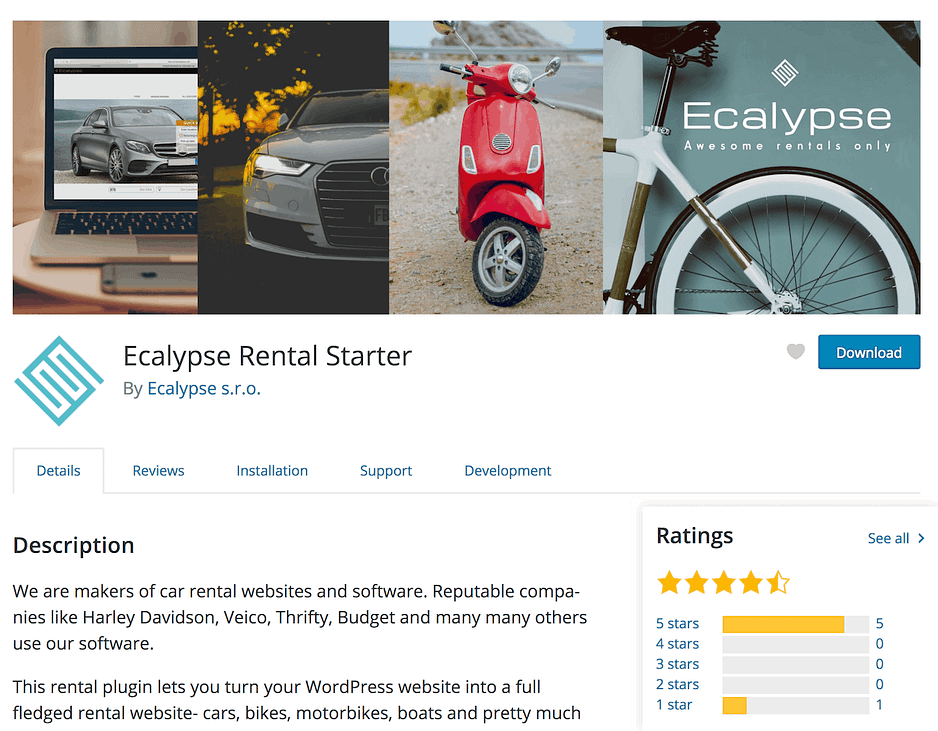Download the Ecalypse Rental Starter plugin
The image size is (938, 731).
[869, 352]
